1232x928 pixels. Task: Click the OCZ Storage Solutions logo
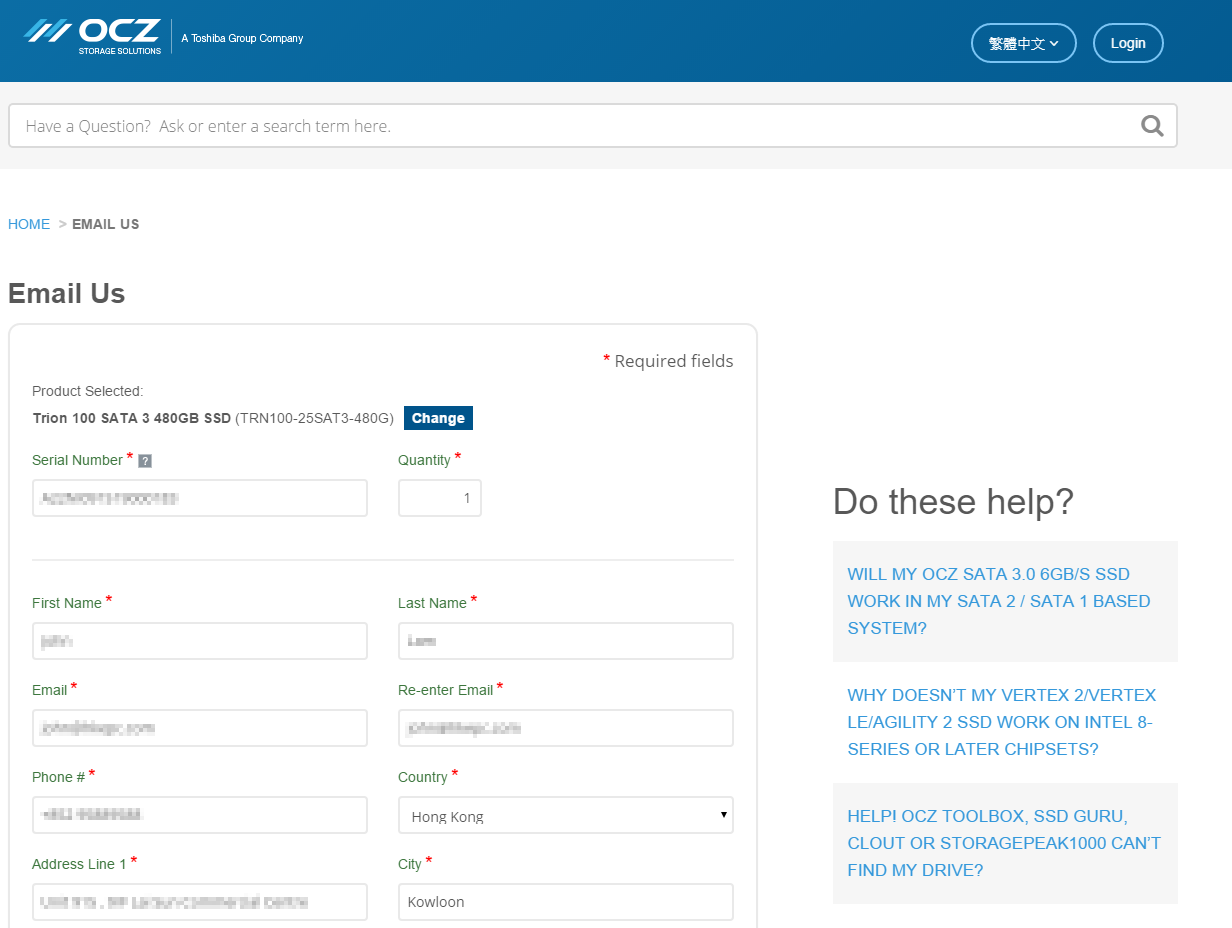pyautogui.click(x=92, y=37)
